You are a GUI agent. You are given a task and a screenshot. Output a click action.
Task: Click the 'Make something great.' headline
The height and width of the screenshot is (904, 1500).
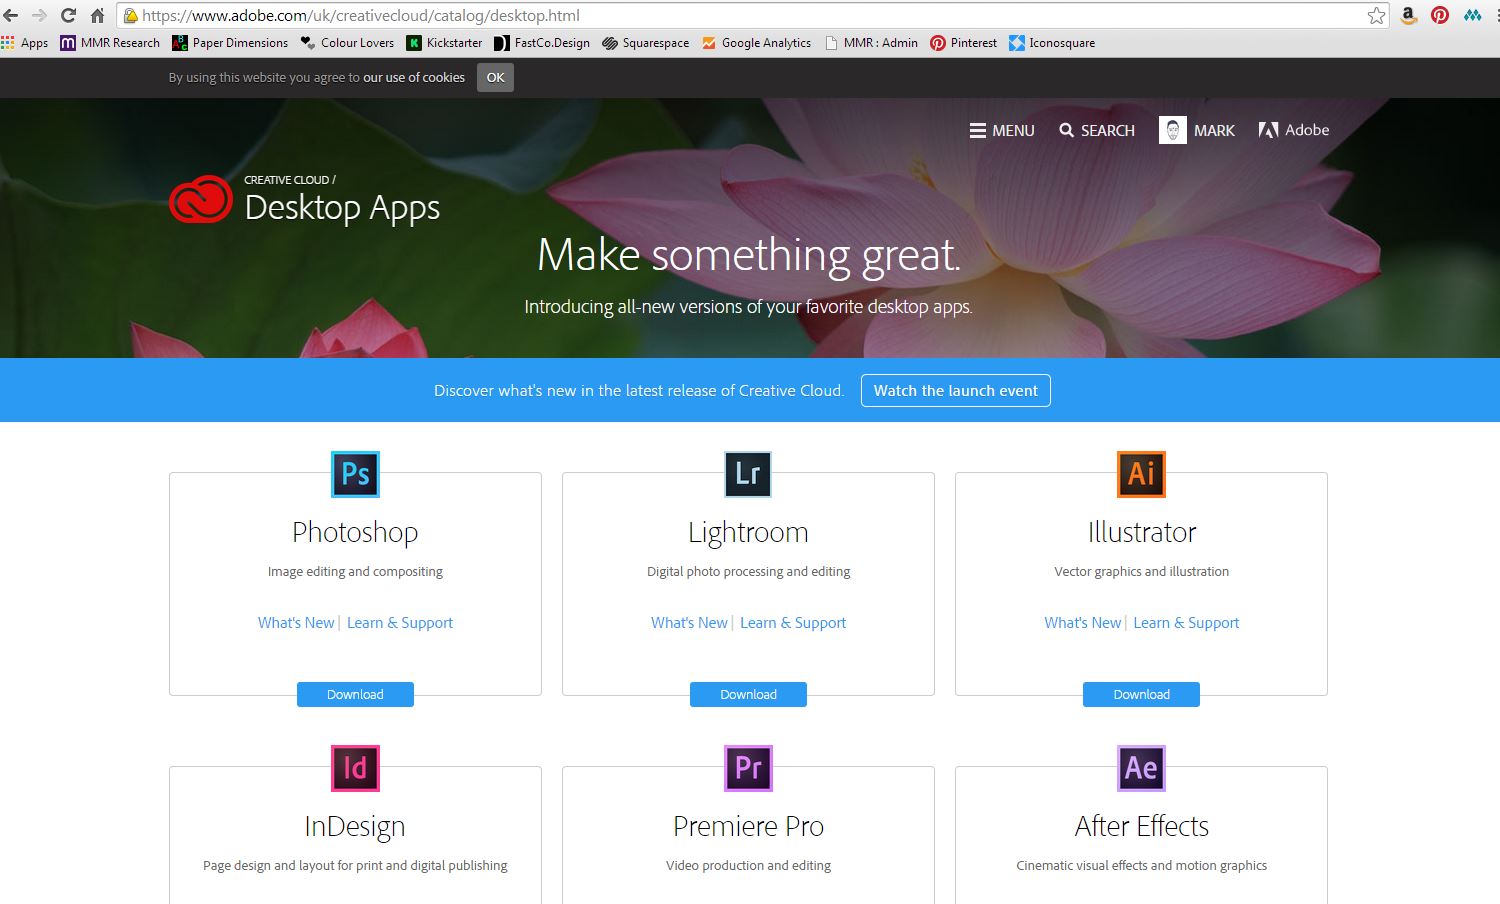pos(748,255)
